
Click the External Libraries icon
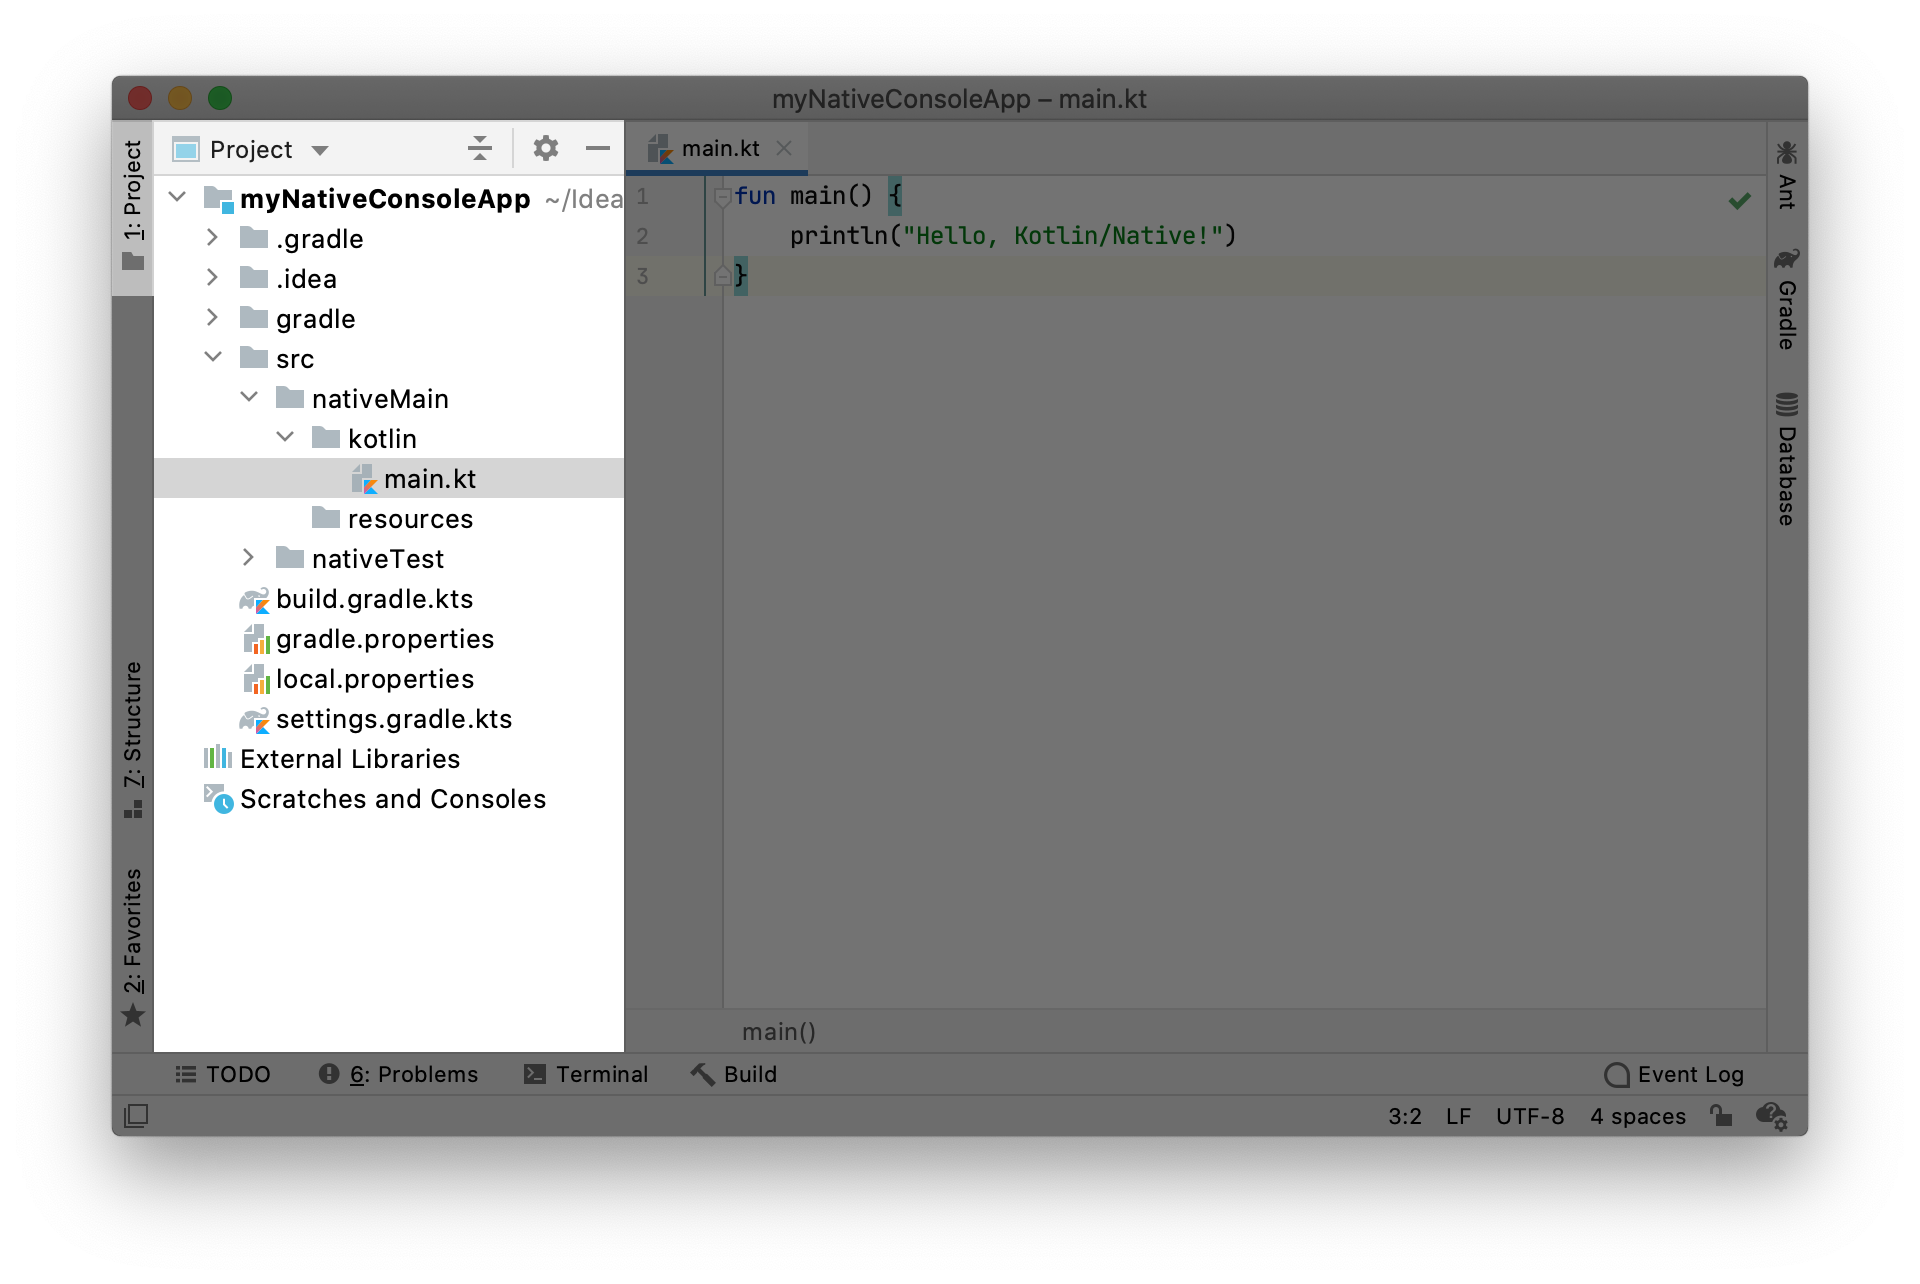pos(218,758)
